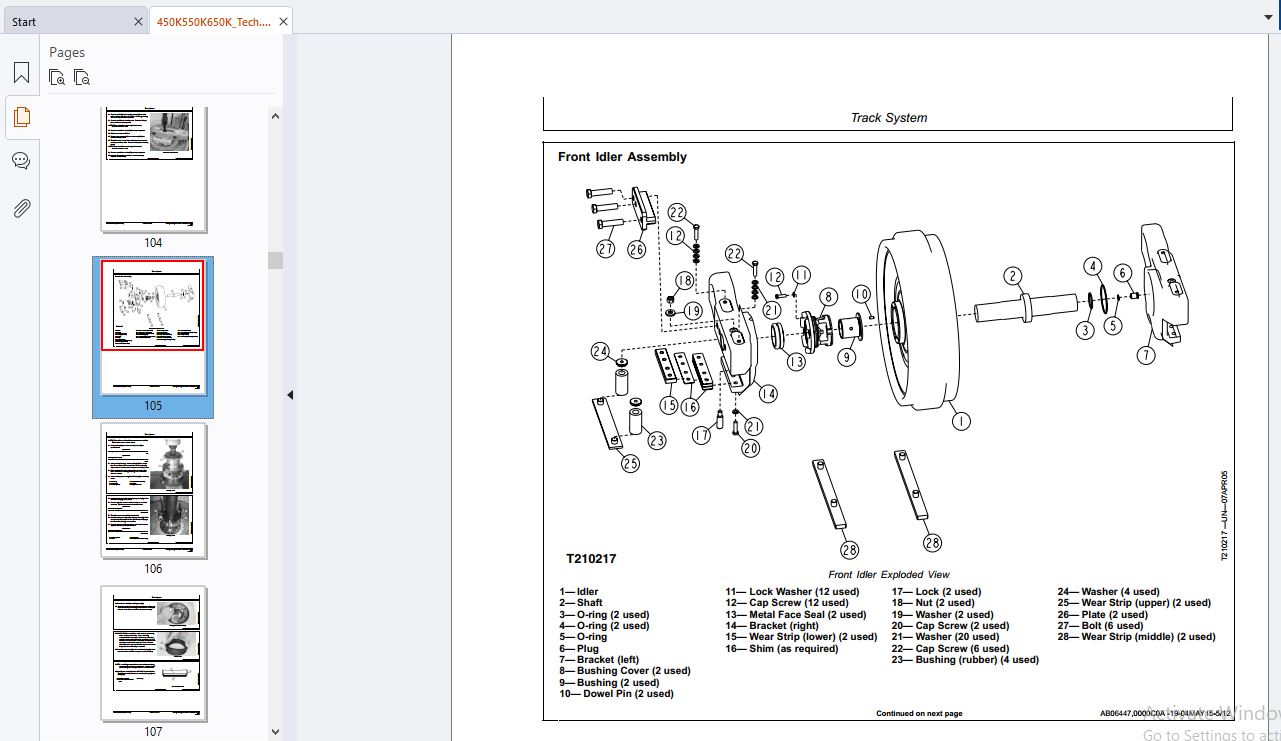Close the 450K550K650K_Tech document tab
Viewport: 1281px width, 741px height.
pos(284,22)
